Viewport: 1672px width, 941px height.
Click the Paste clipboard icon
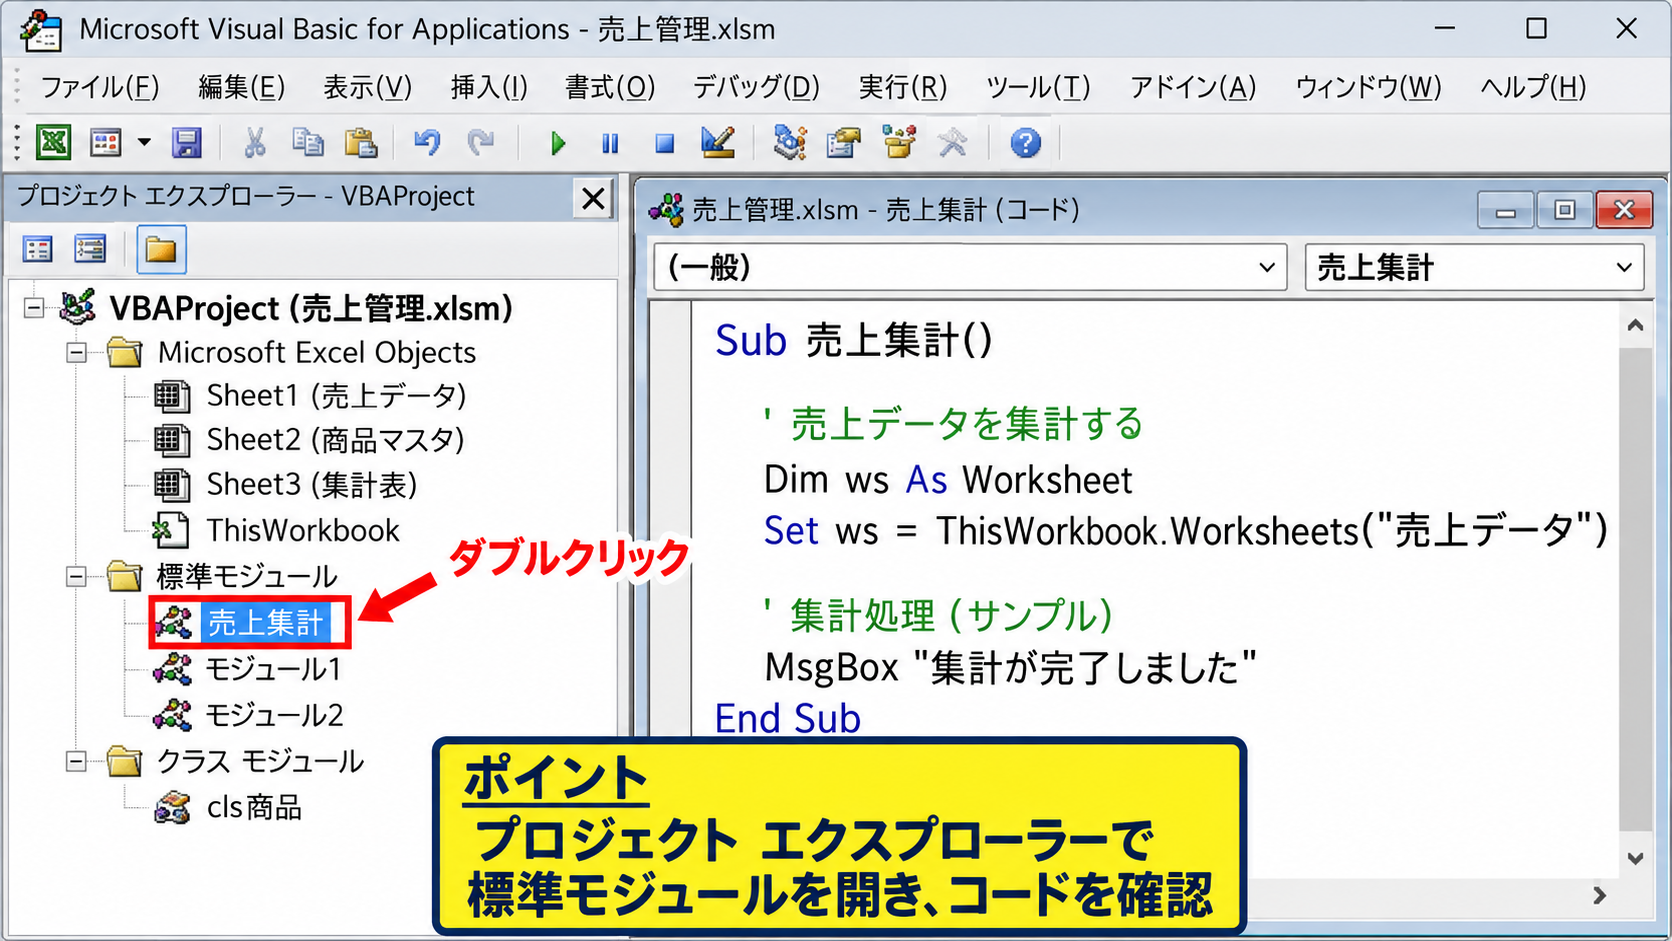(x=360, y=143)
